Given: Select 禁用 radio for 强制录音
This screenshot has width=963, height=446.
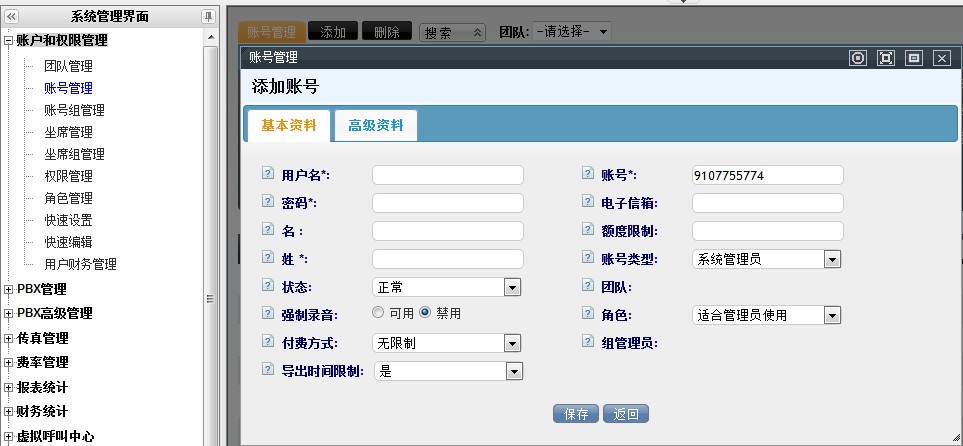Looking at the screenshot, I should click(425, 313).
